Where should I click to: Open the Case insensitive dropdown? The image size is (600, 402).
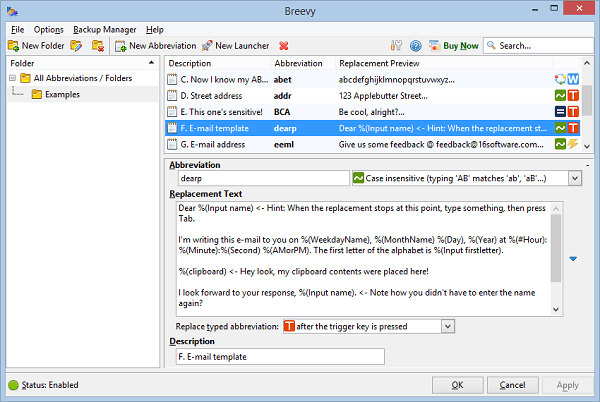(575, 178)
